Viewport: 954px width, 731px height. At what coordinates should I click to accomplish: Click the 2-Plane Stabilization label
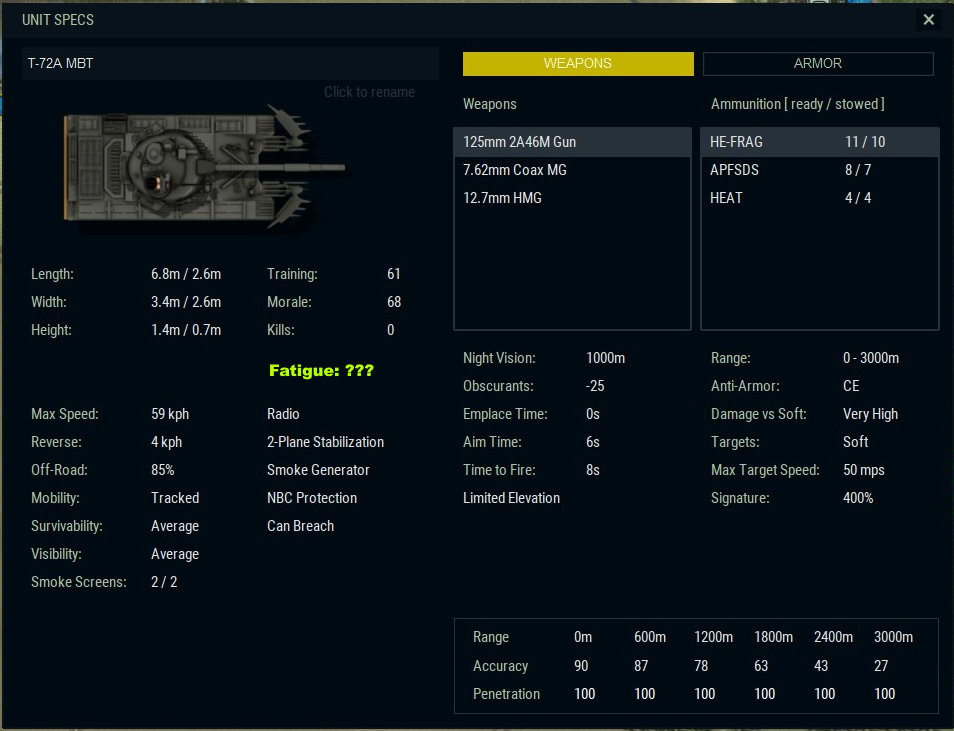[x=326, y=442]
